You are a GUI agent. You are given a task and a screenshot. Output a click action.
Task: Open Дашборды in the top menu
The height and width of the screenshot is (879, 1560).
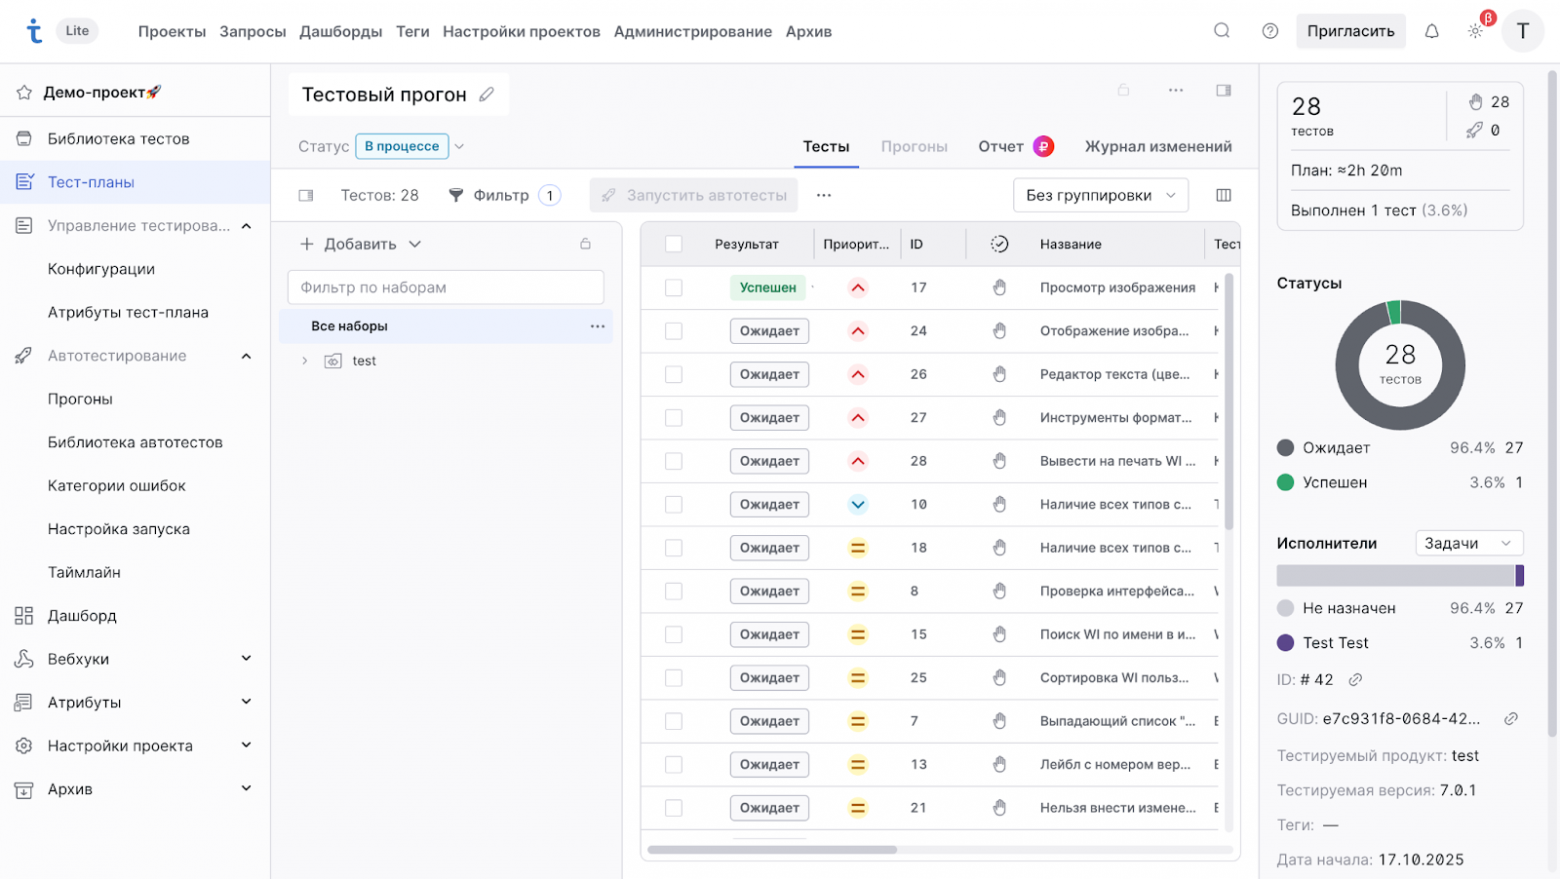coord(340,31)
